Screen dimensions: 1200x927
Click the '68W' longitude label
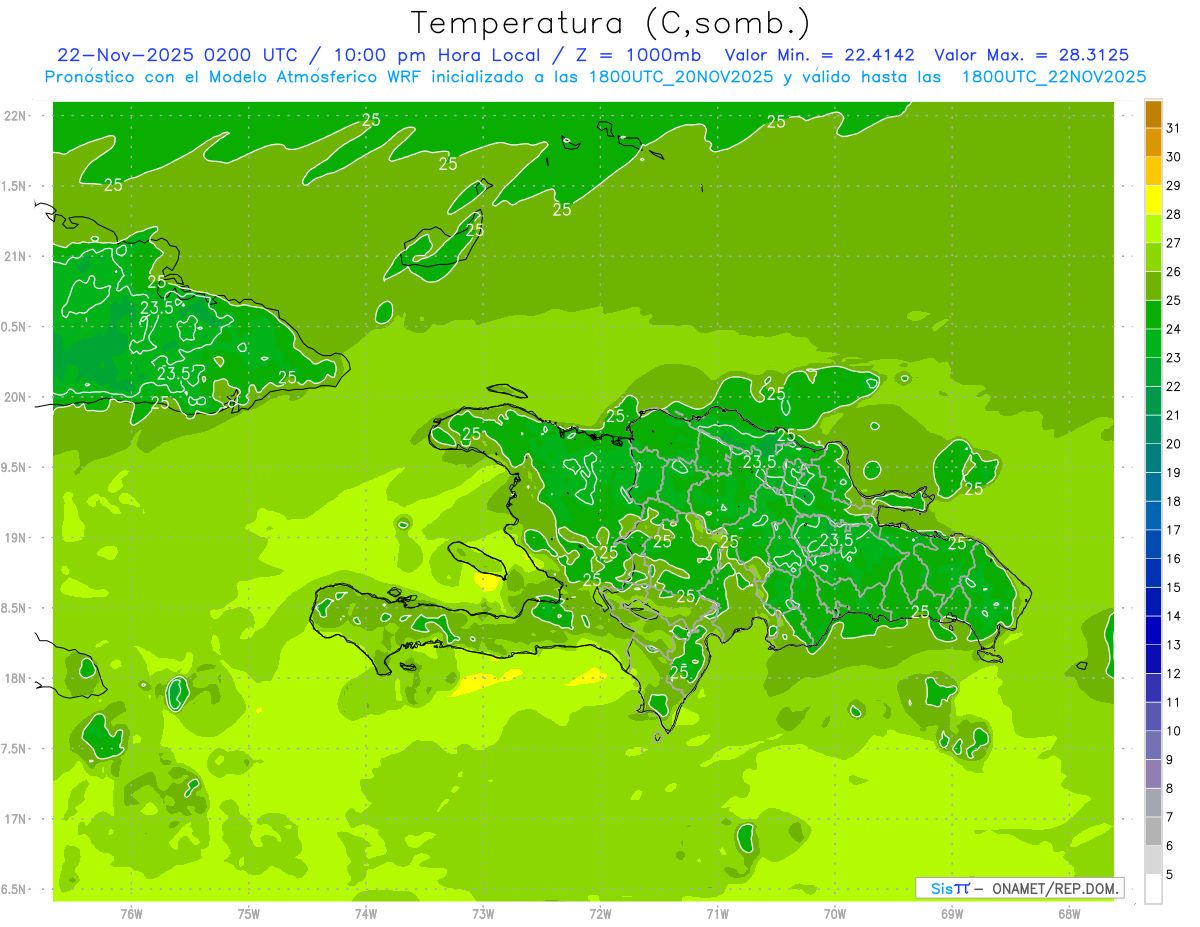click(1069, 913)
